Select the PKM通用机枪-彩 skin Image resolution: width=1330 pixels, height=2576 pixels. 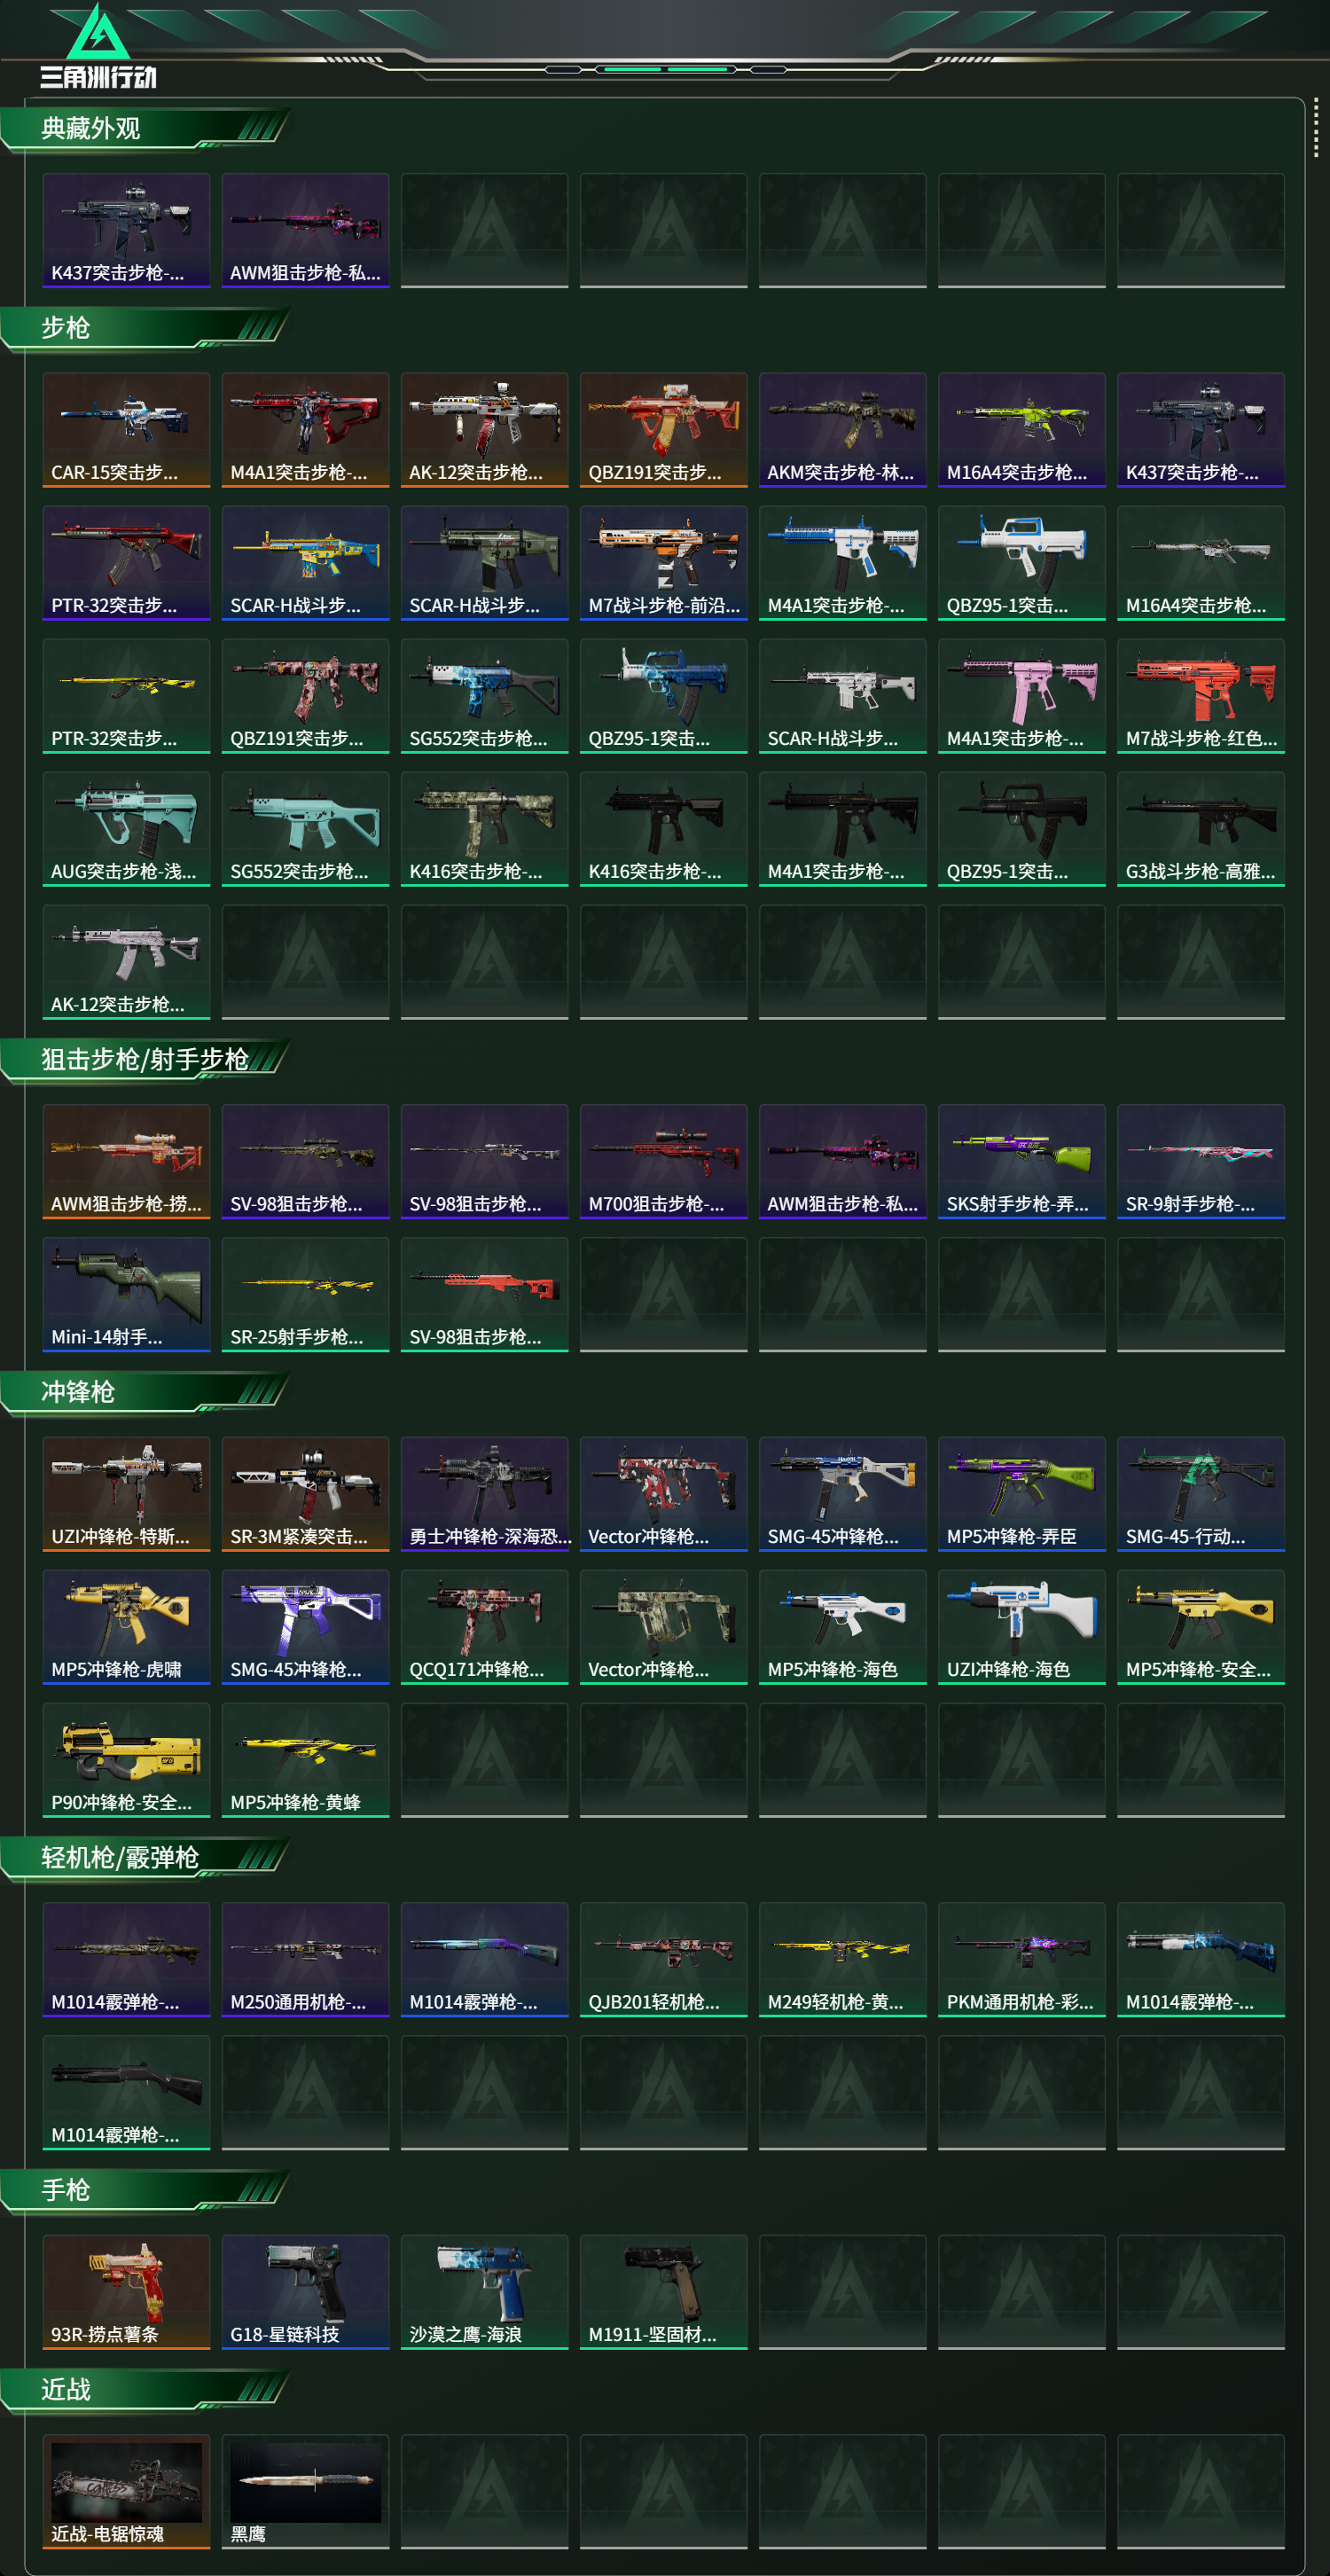(x=1021, y=1959)
